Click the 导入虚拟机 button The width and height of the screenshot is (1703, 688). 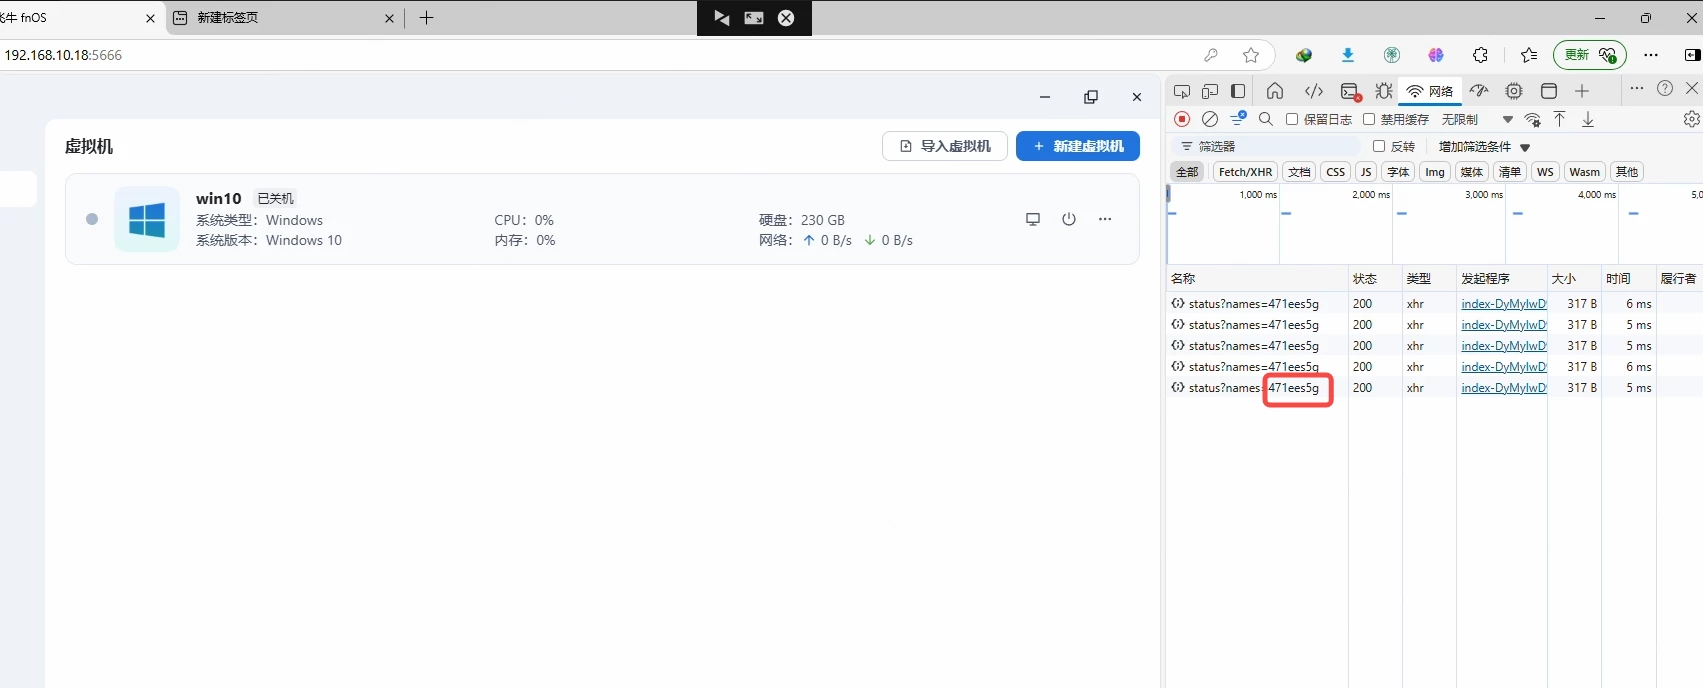(945, 146)
